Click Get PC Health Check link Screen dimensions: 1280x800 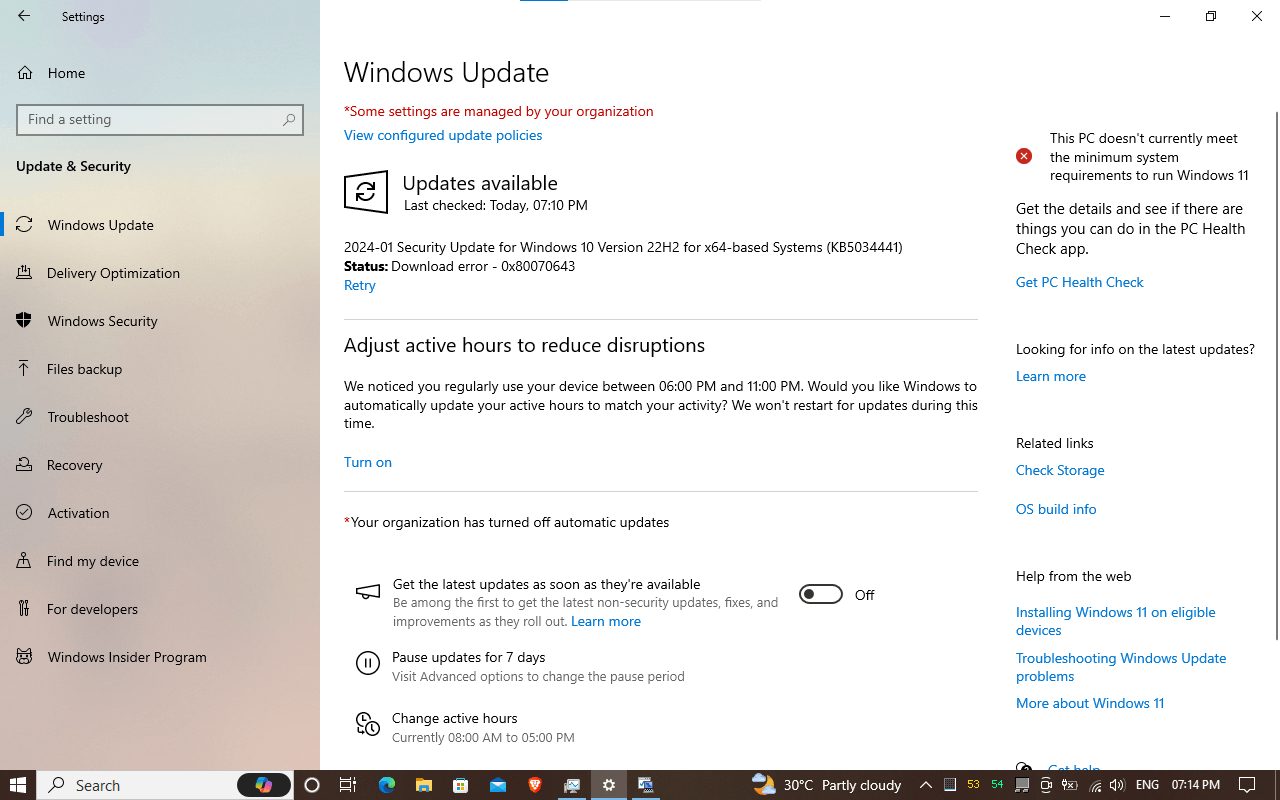click(1080, 282)
